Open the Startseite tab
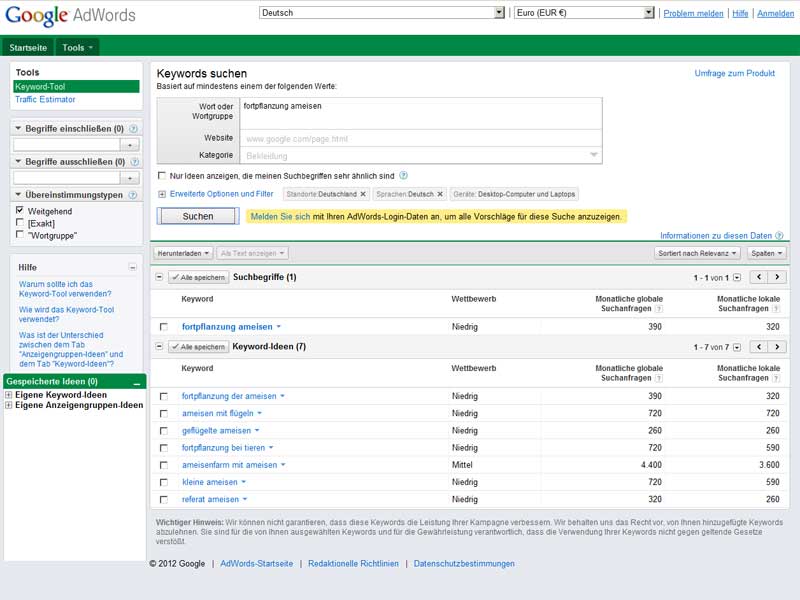 (28, 47)
